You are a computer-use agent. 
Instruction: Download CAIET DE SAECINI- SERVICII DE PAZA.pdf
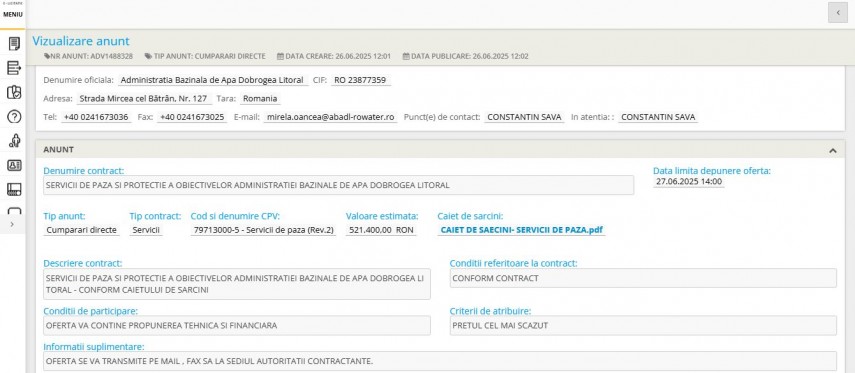[x=521, y=230]
